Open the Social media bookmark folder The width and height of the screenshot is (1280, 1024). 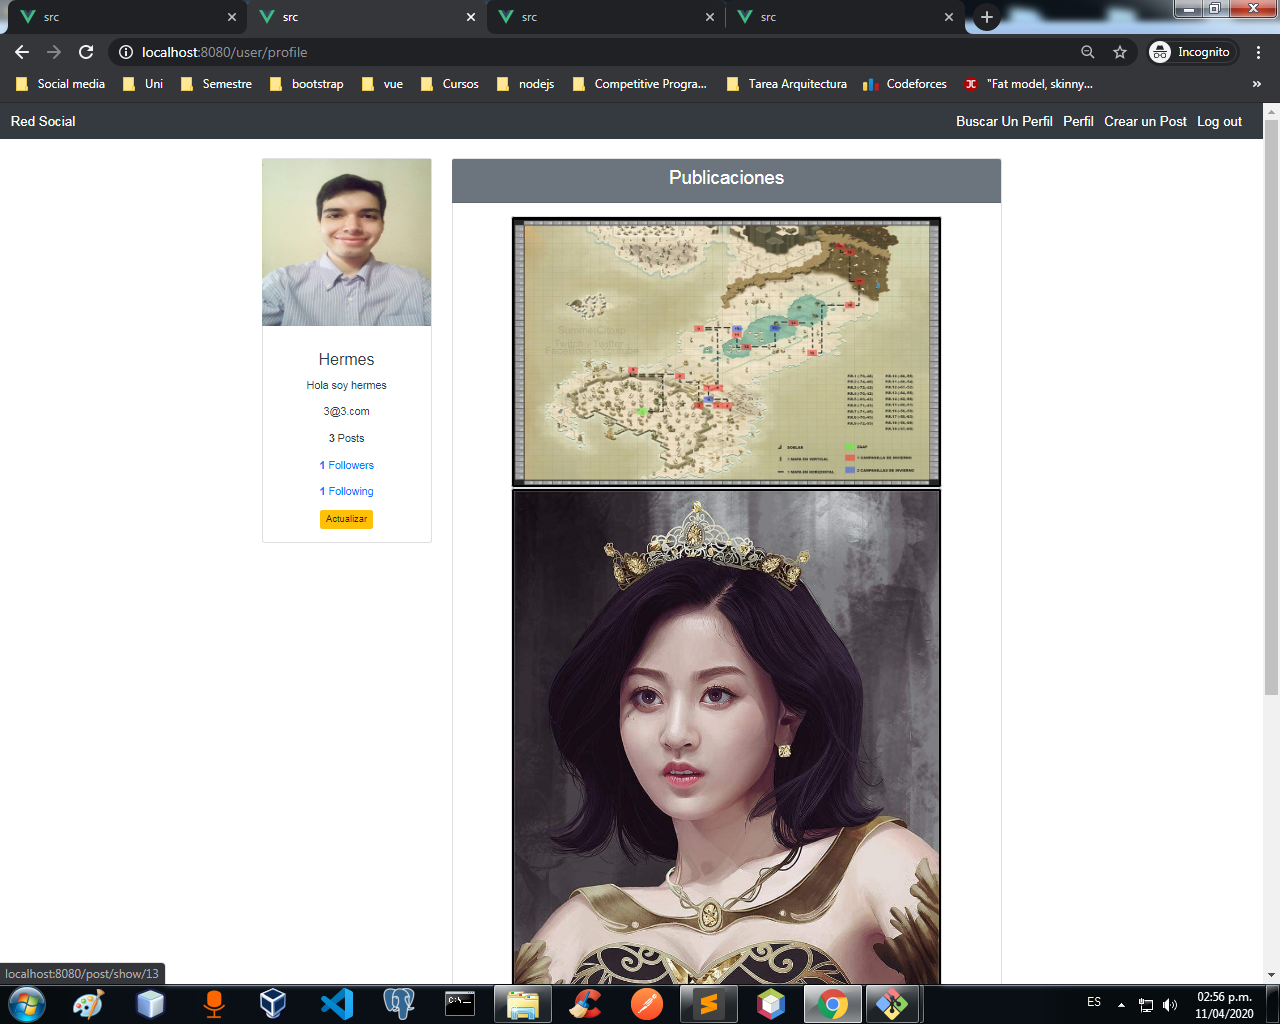point(60,84)
